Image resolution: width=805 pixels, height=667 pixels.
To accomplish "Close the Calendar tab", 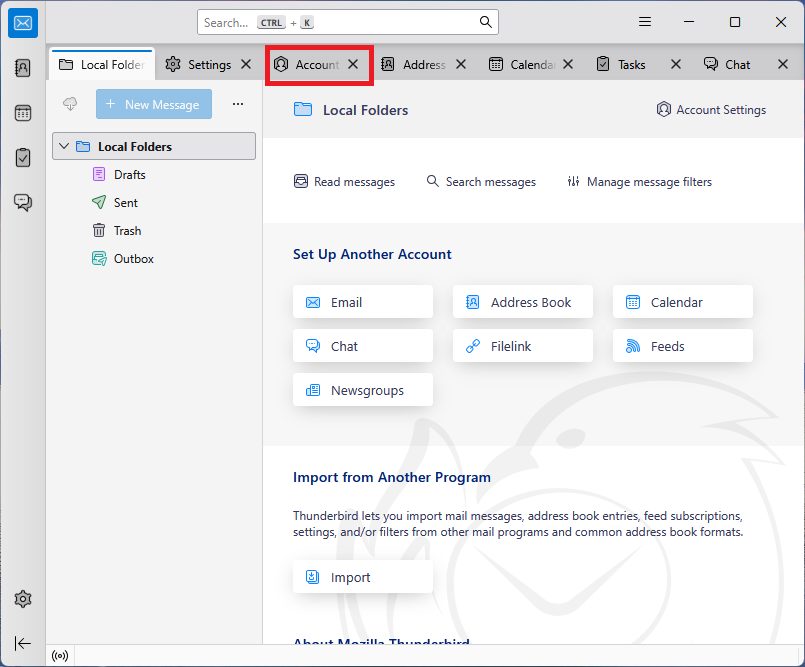I will click(568, 64).
